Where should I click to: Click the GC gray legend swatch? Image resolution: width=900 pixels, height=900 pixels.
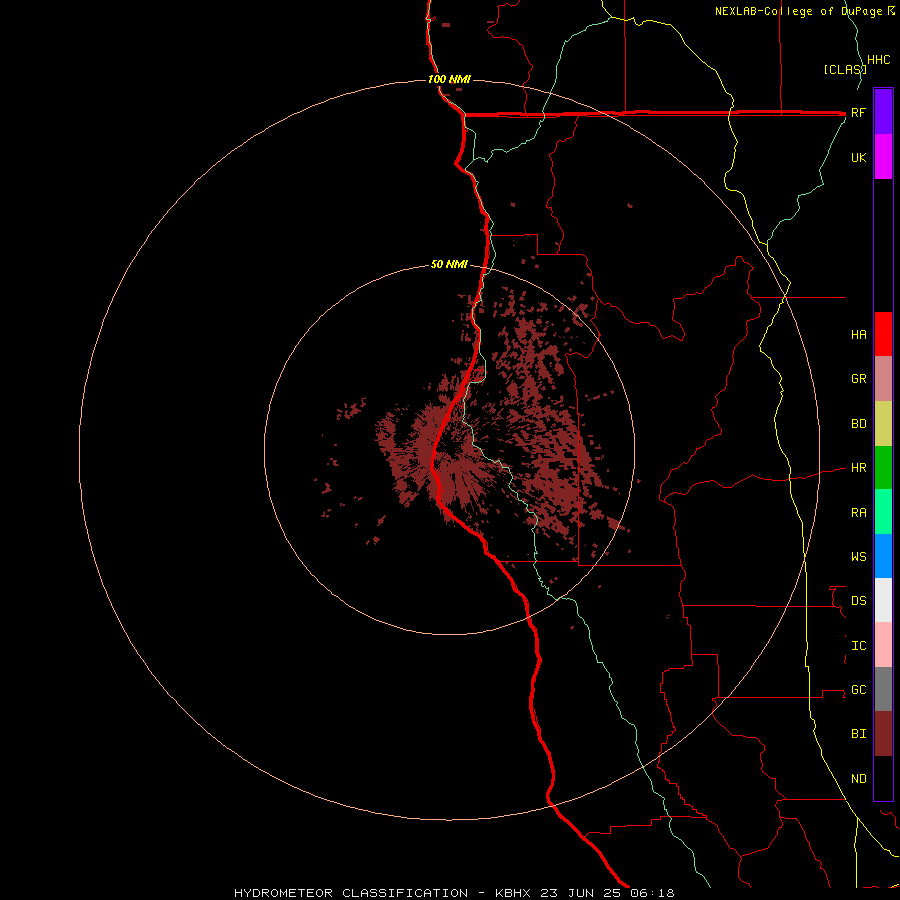point(883,689)
